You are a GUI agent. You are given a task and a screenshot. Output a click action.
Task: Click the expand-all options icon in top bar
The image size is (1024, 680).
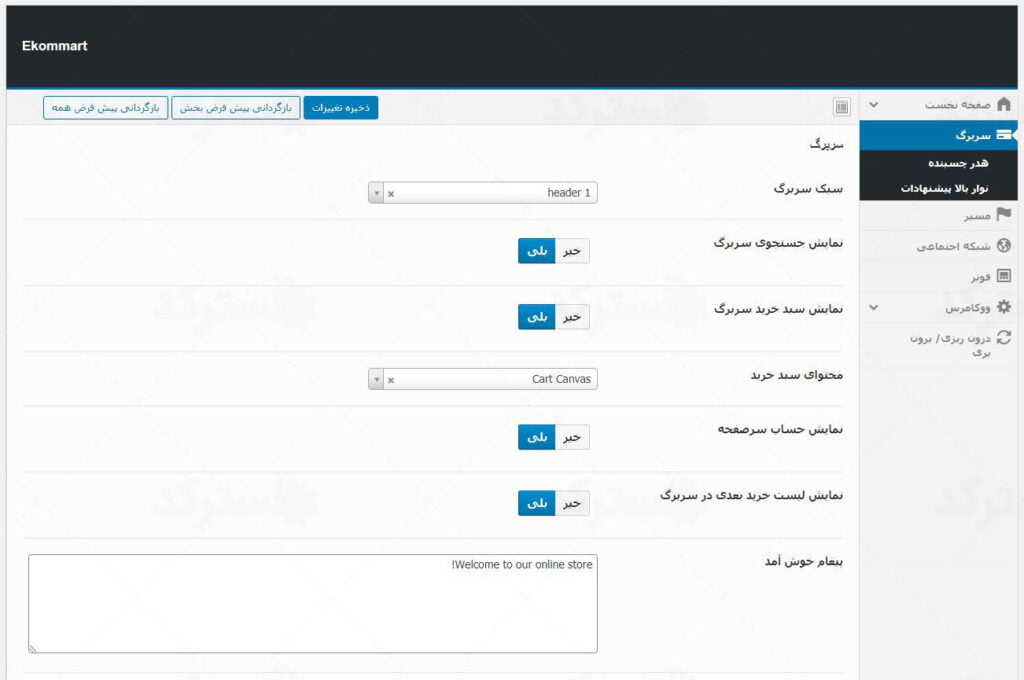click(841, 107)
